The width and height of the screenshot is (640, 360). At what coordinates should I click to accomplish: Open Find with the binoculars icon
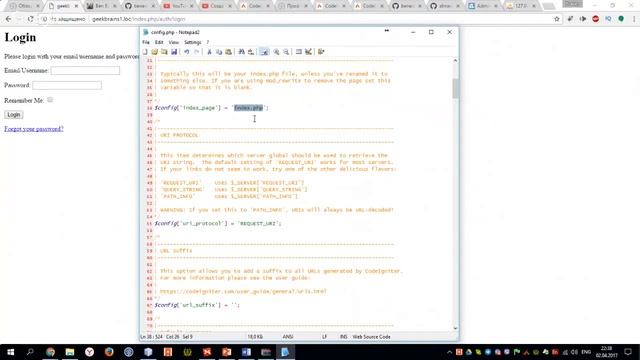tap(241, 52)
